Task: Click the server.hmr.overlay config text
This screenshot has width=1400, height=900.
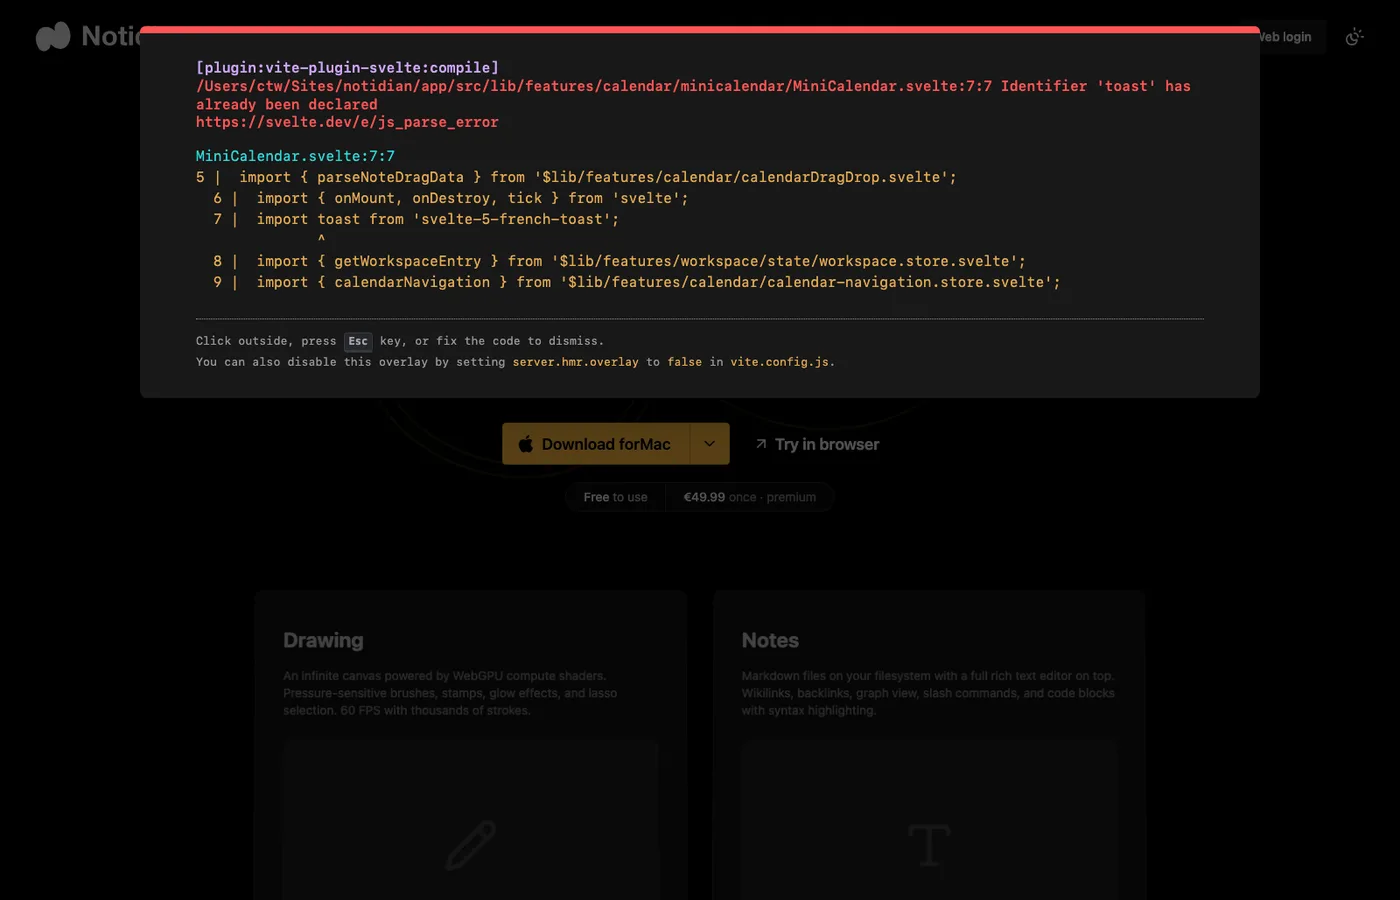Action: point(576,362)
